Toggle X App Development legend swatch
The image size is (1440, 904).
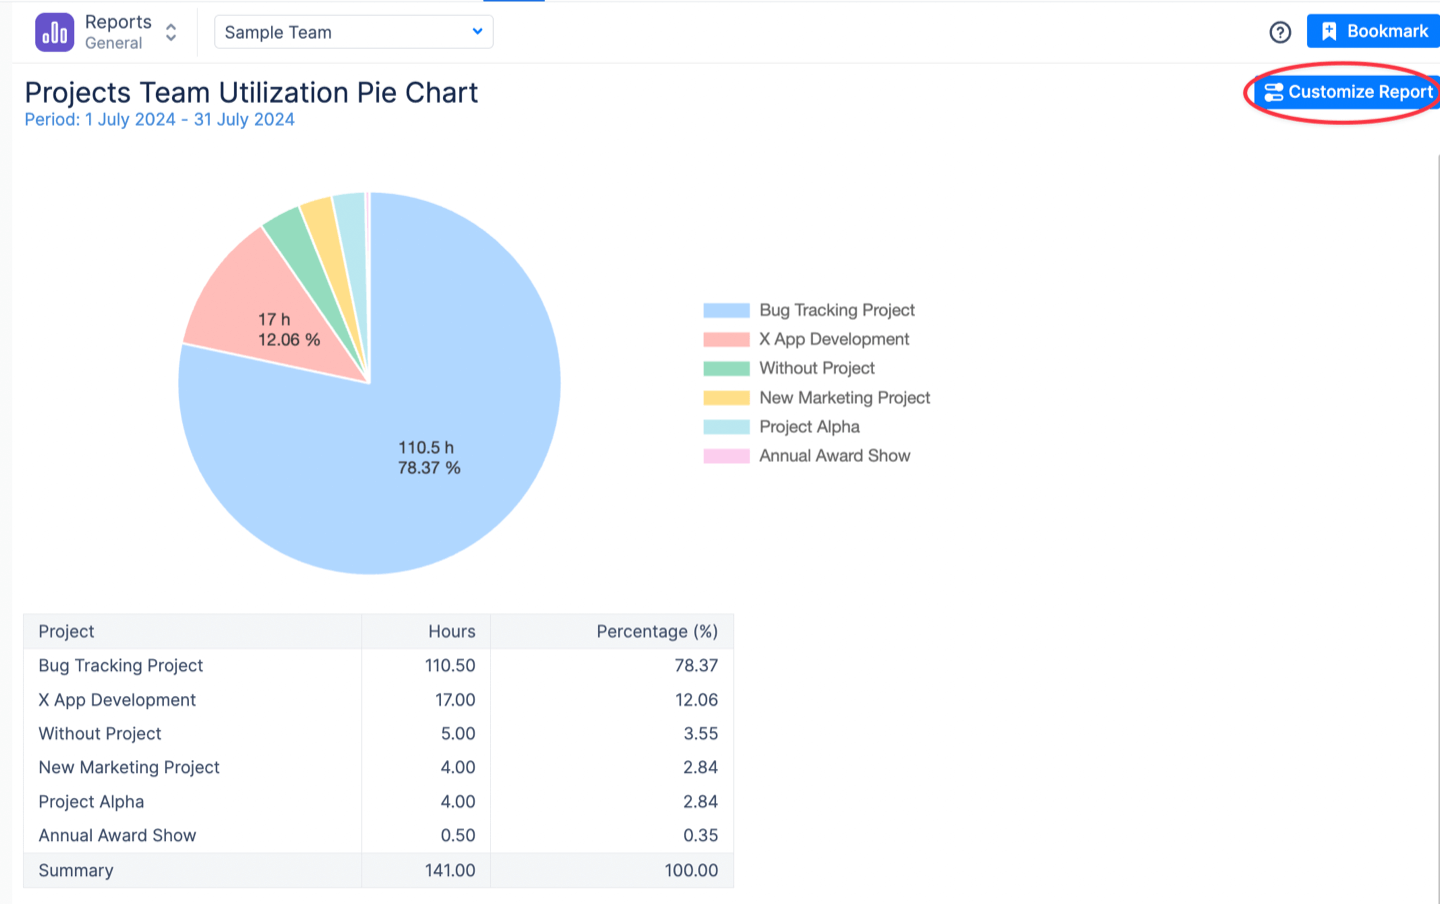(726, 339)
